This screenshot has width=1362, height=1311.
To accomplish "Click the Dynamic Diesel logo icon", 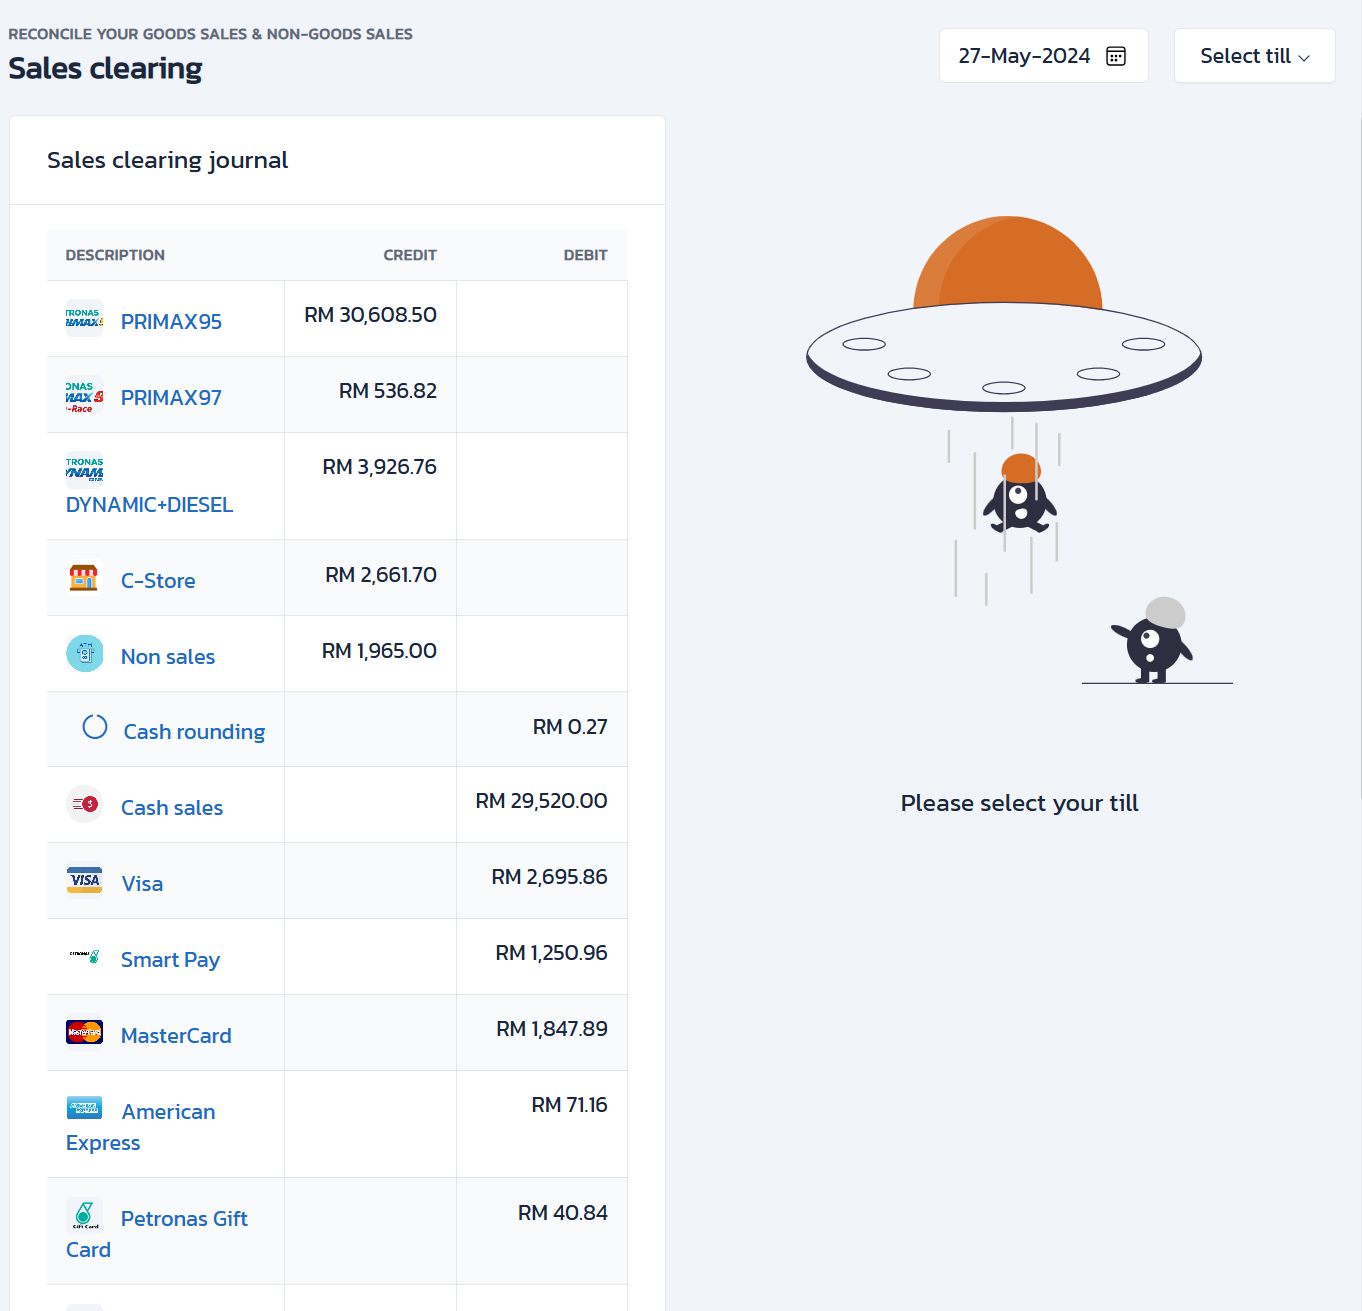I will click(84, 469).
